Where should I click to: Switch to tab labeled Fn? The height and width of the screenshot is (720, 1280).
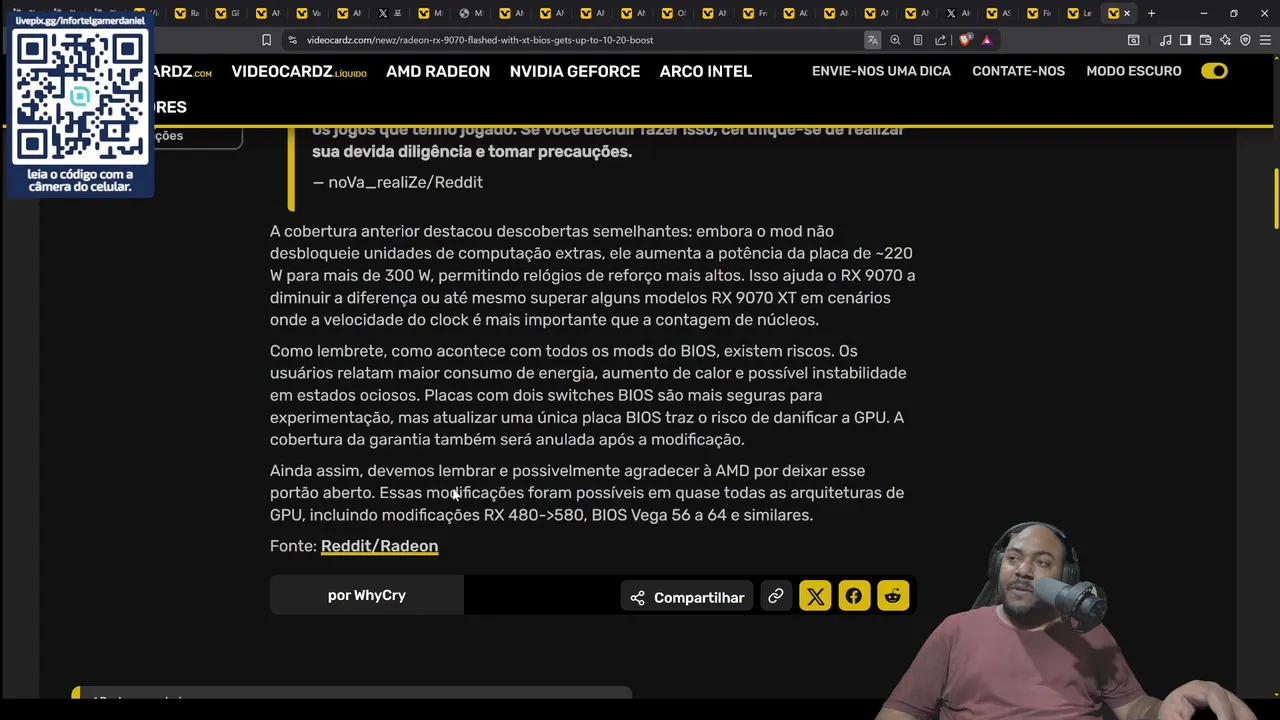click(x=757, y=13)
